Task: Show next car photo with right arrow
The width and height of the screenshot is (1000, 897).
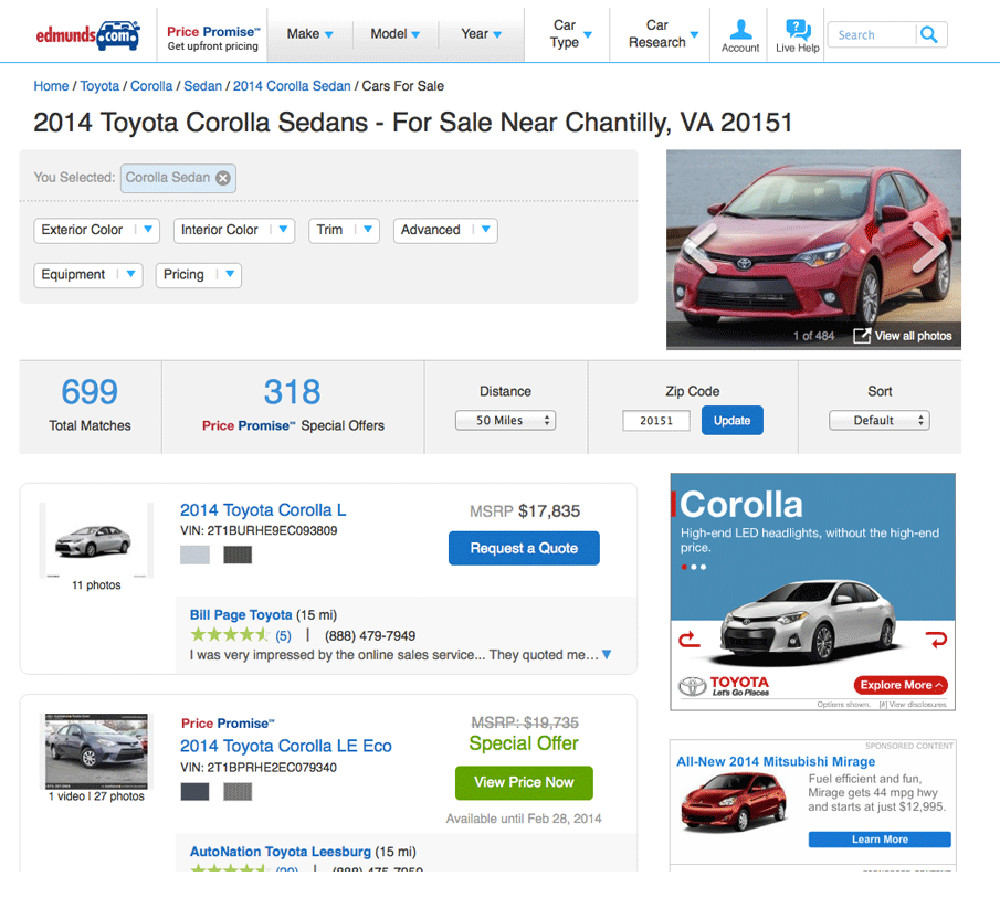Action: coord(928,246)
